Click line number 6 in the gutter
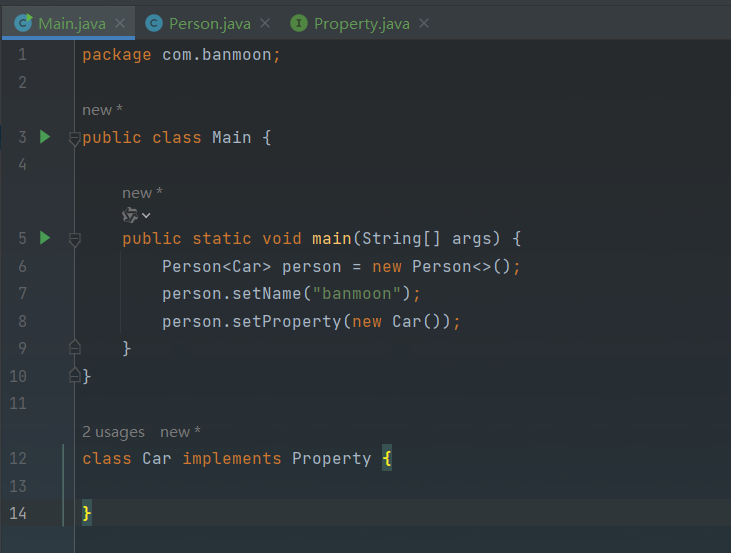This screenshot has width=731, height=553. (x=22, y=266)
